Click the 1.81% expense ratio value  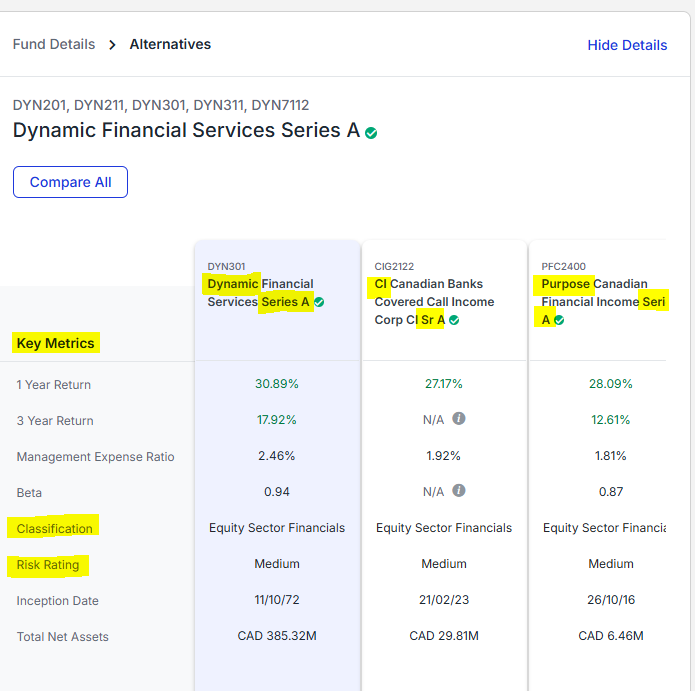(611, 456)
